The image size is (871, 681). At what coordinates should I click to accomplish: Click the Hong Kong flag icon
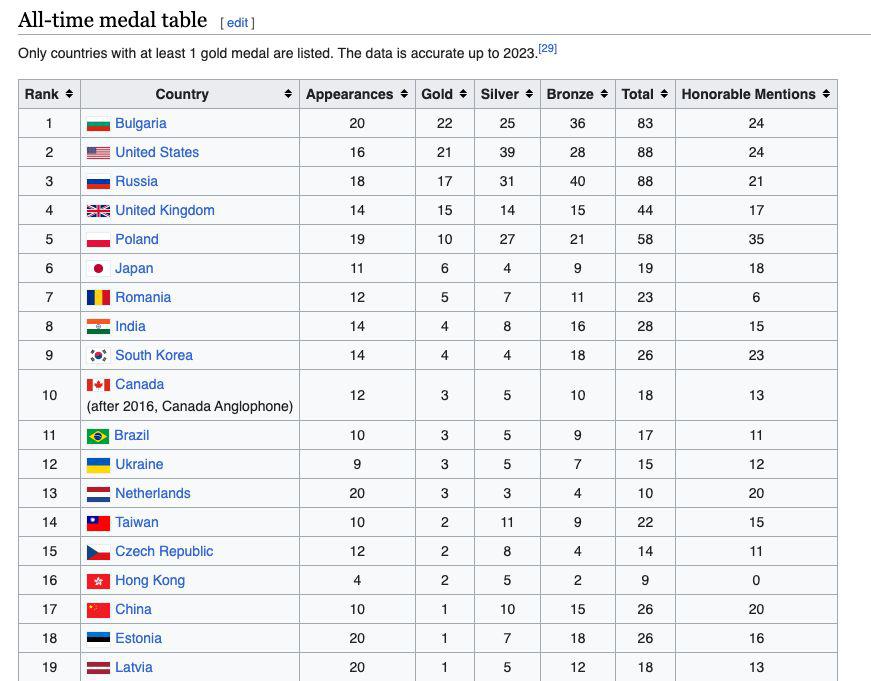[x=98, y=581]
